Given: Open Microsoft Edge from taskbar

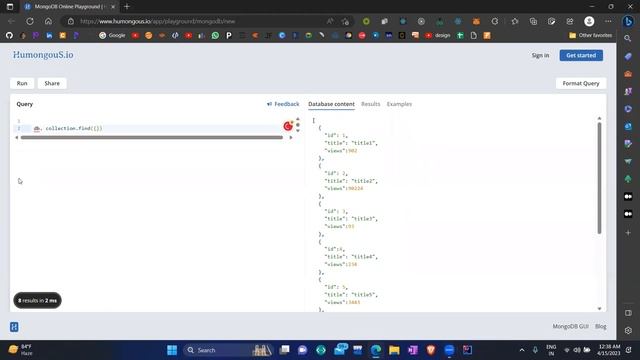Looking at the screenshot, I should click(x=376, y=350).
